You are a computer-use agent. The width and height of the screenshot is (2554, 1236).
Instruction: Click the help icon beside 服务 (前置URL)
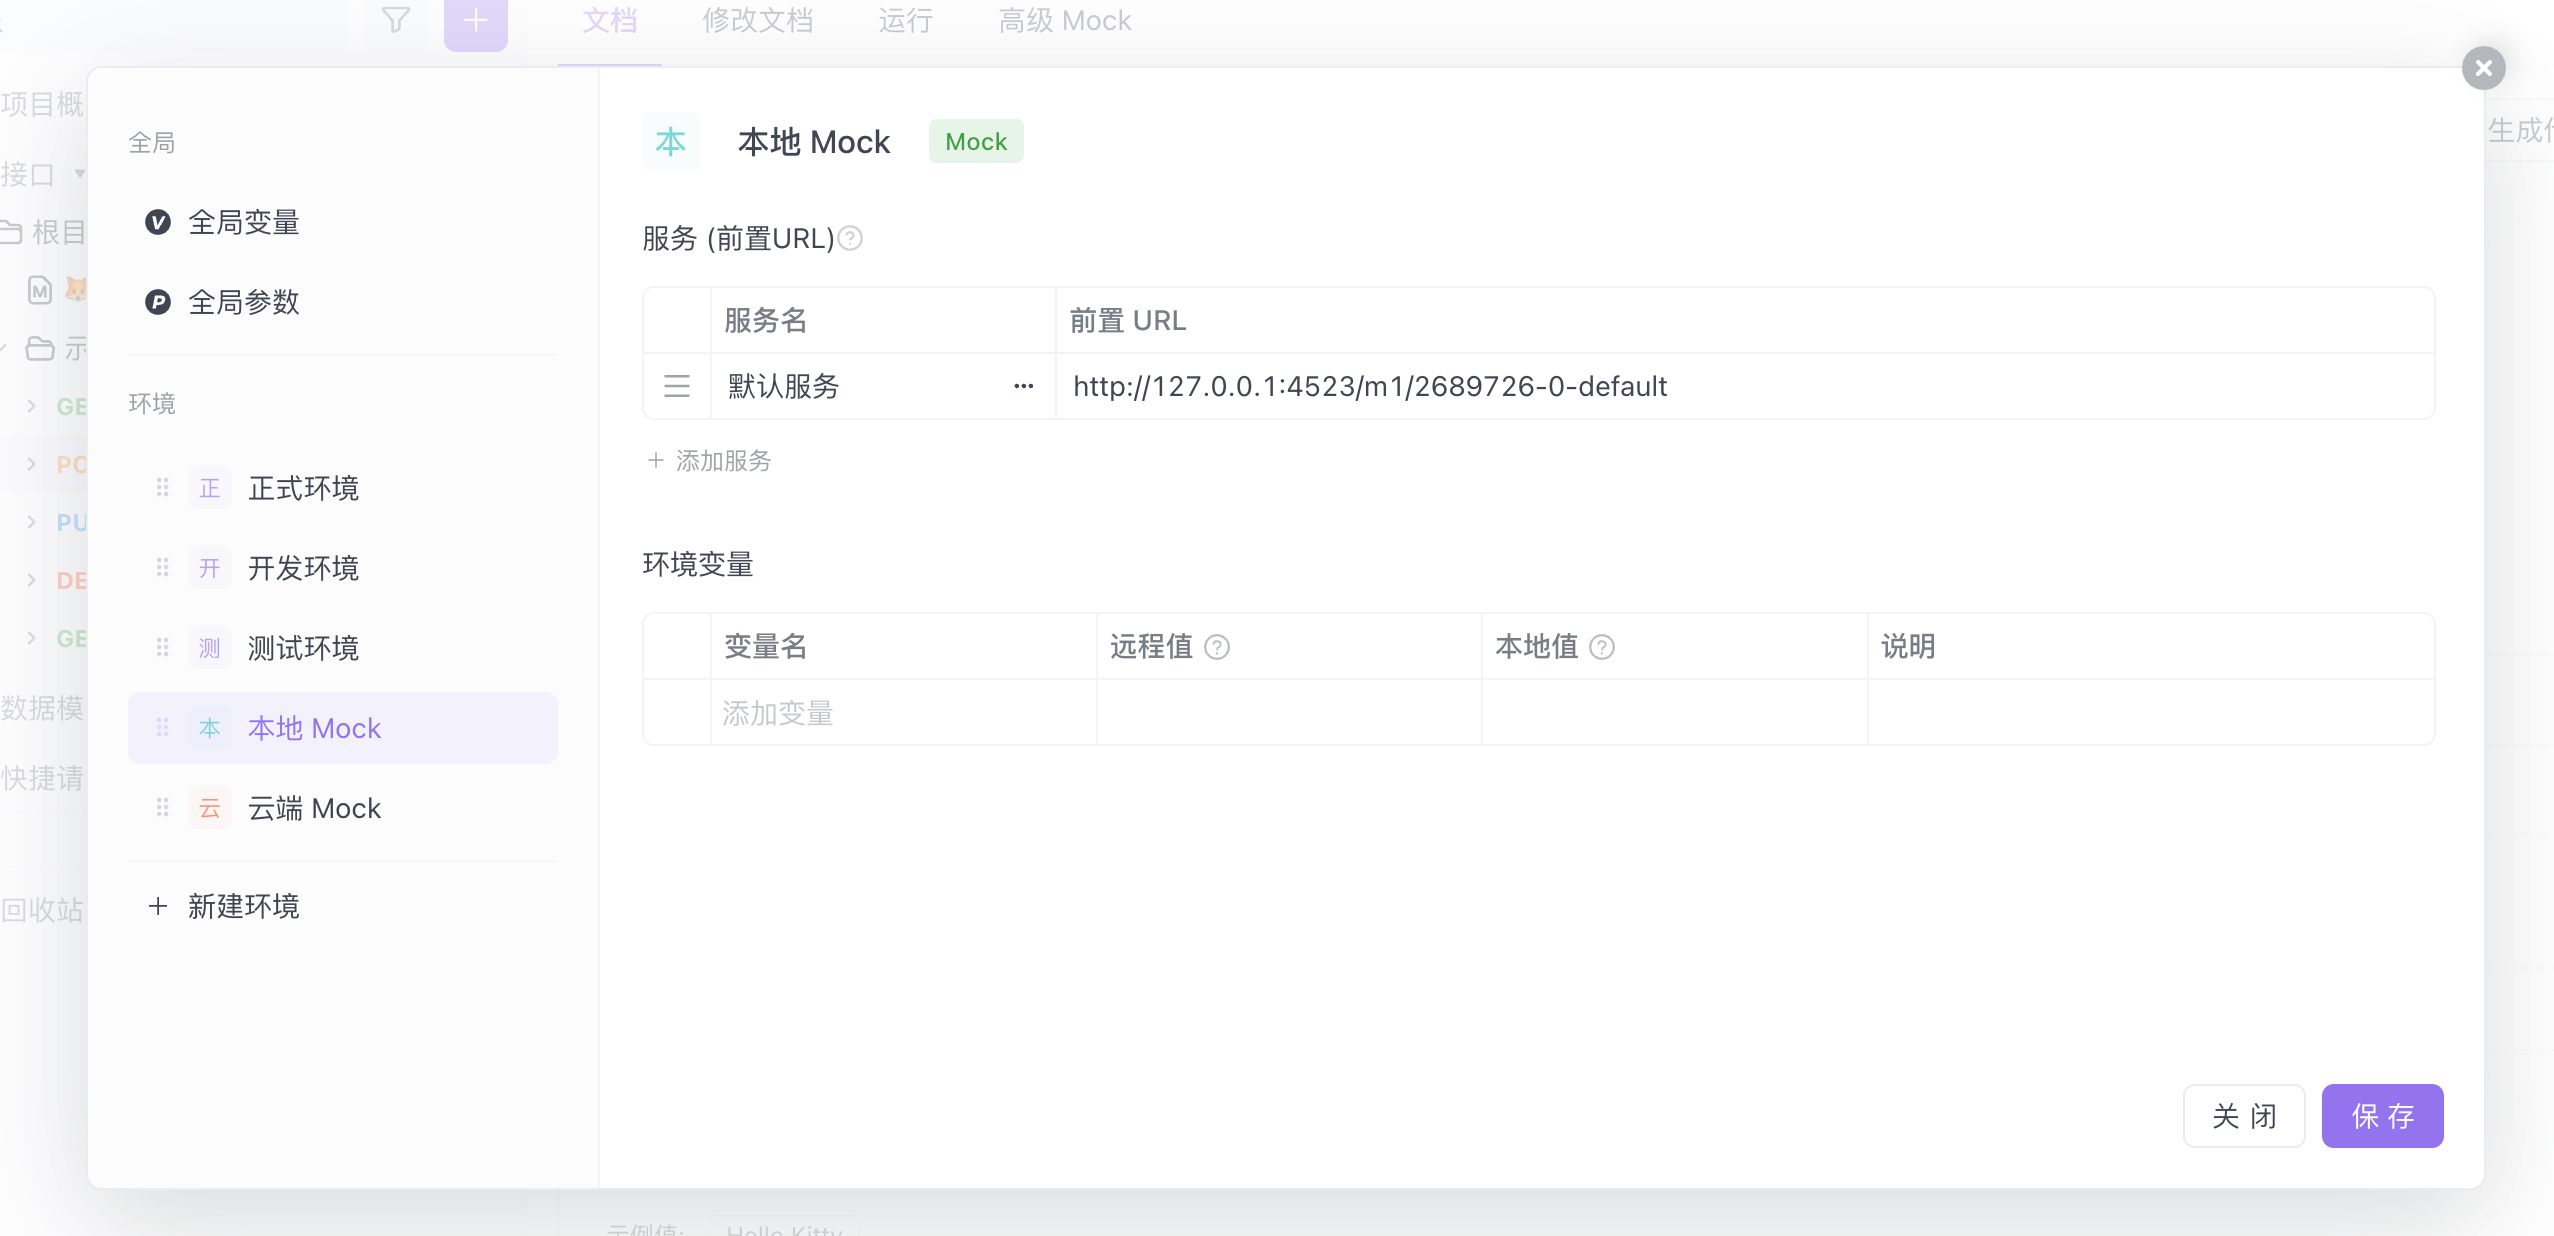pos(850,238)
